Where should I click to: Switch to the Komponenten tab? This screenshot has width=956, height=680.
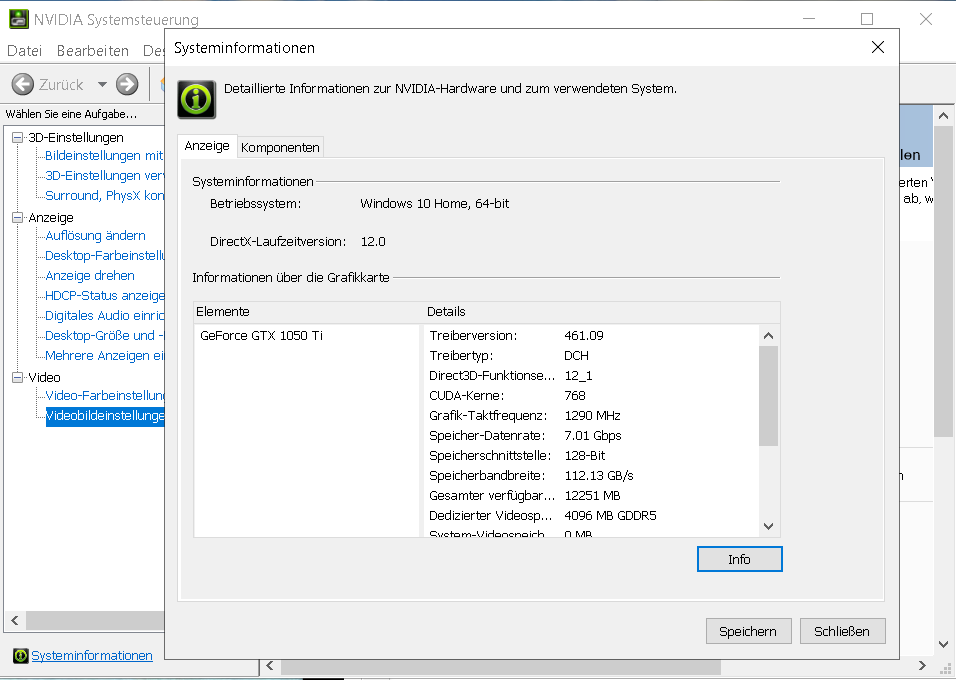(x=280, y=147)
